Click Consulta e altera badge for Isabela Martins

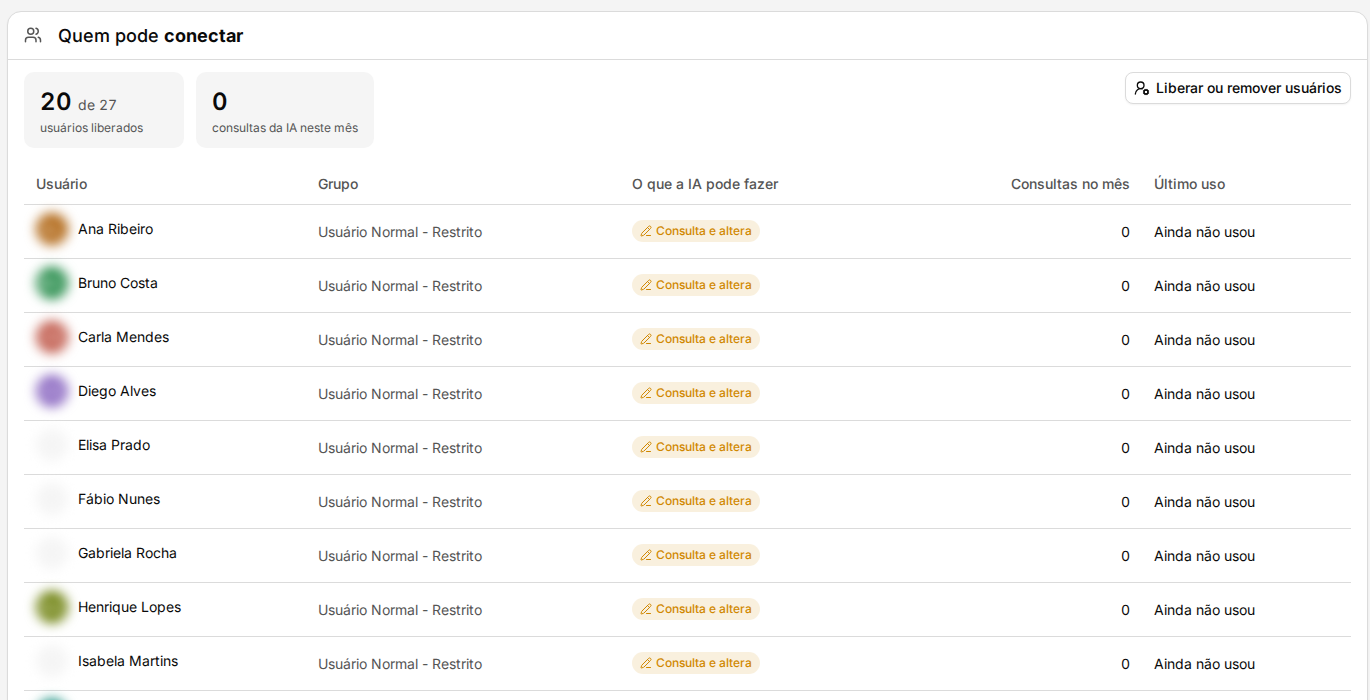[696, 663]
